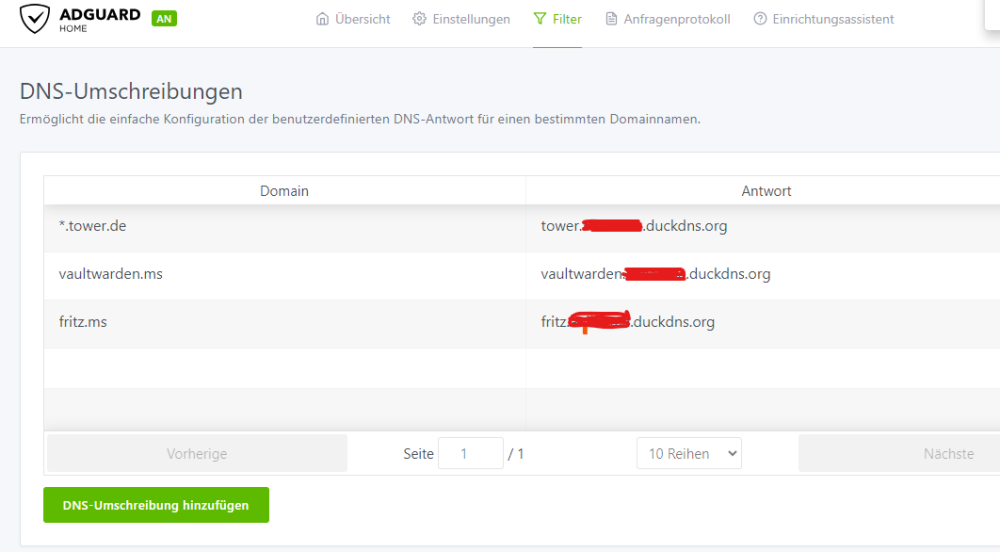Click DNS-Umschreibung hinzufügen button

[x=156, y=505]
